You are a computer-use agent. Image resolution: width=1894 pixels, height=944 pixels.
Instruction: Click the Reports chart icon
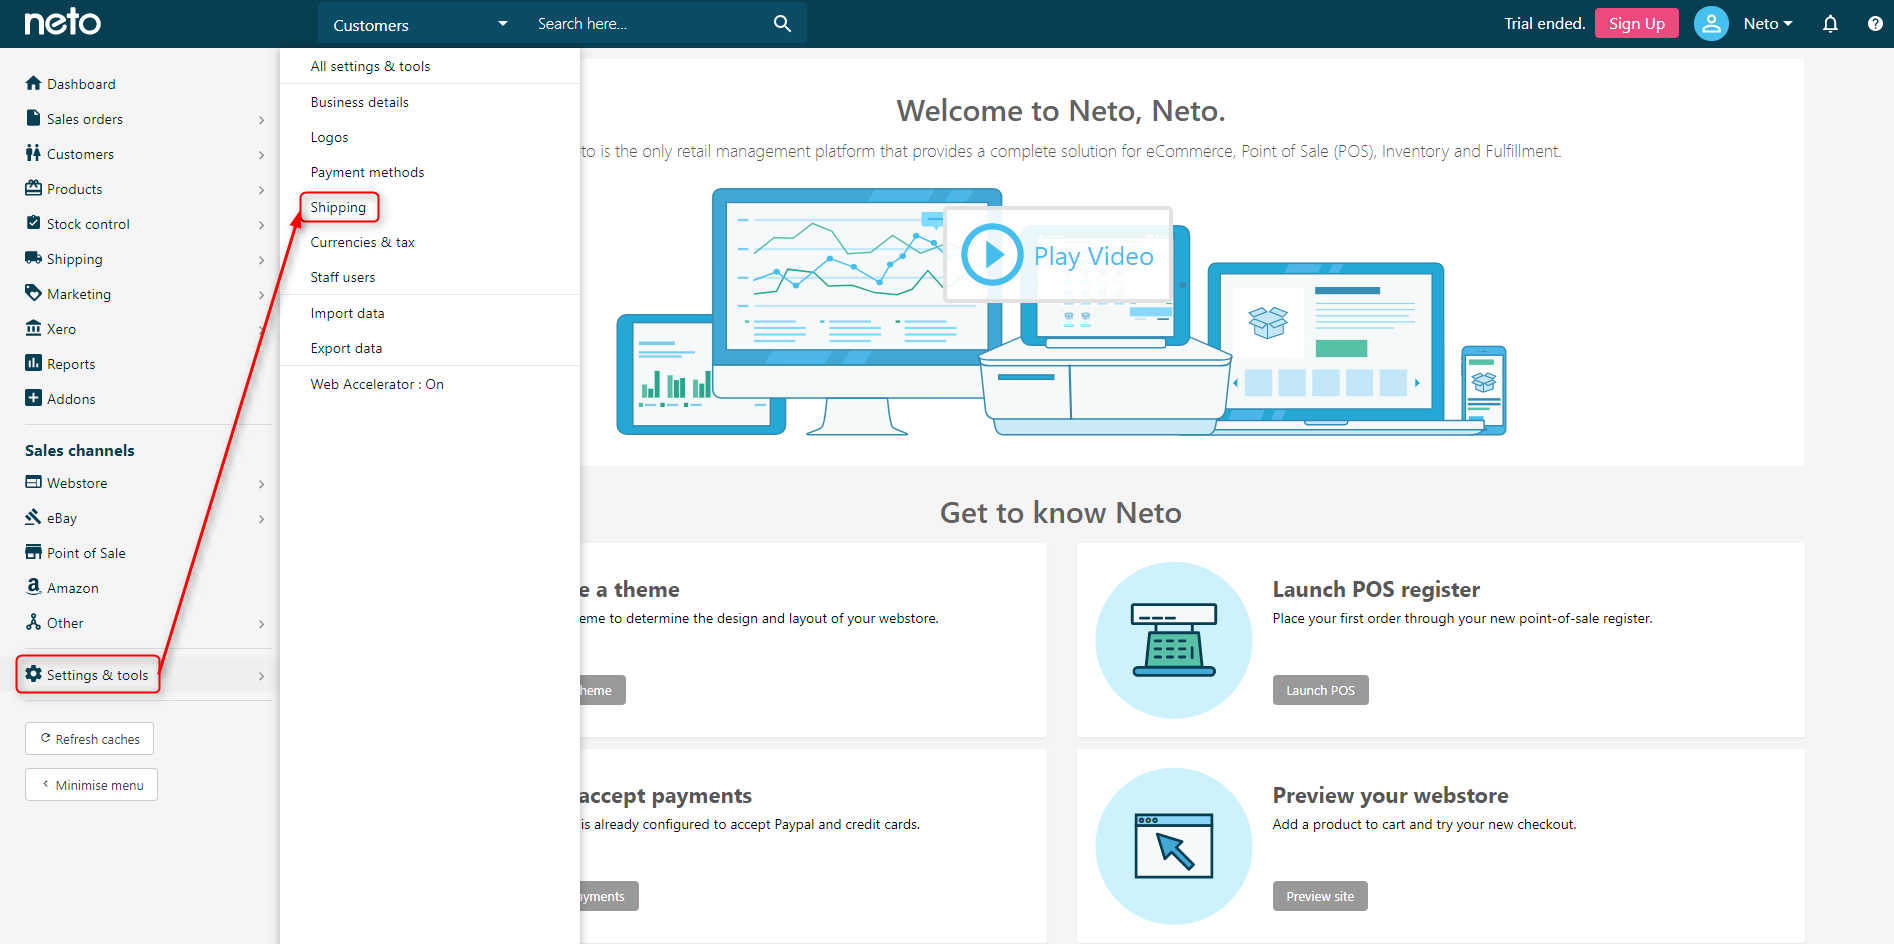(x=33, y=363)
